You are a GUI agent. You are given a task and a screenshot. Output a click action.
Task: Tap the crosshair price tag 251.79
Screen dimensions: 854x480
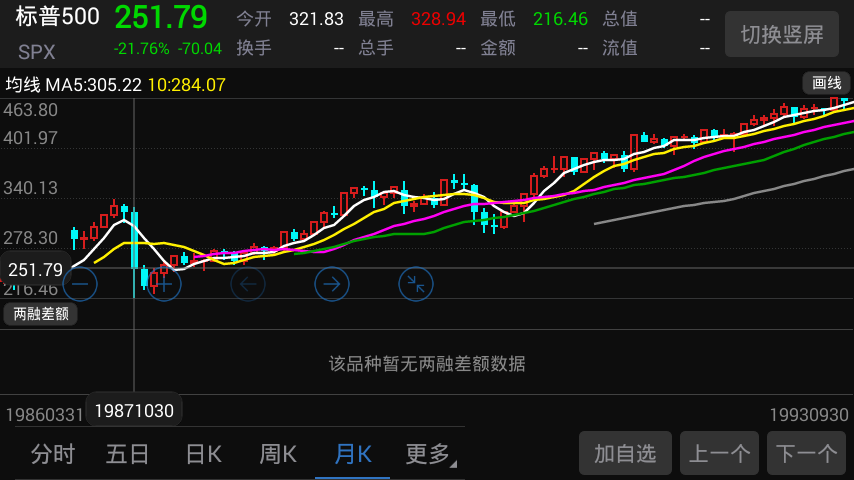coord(35,270)
